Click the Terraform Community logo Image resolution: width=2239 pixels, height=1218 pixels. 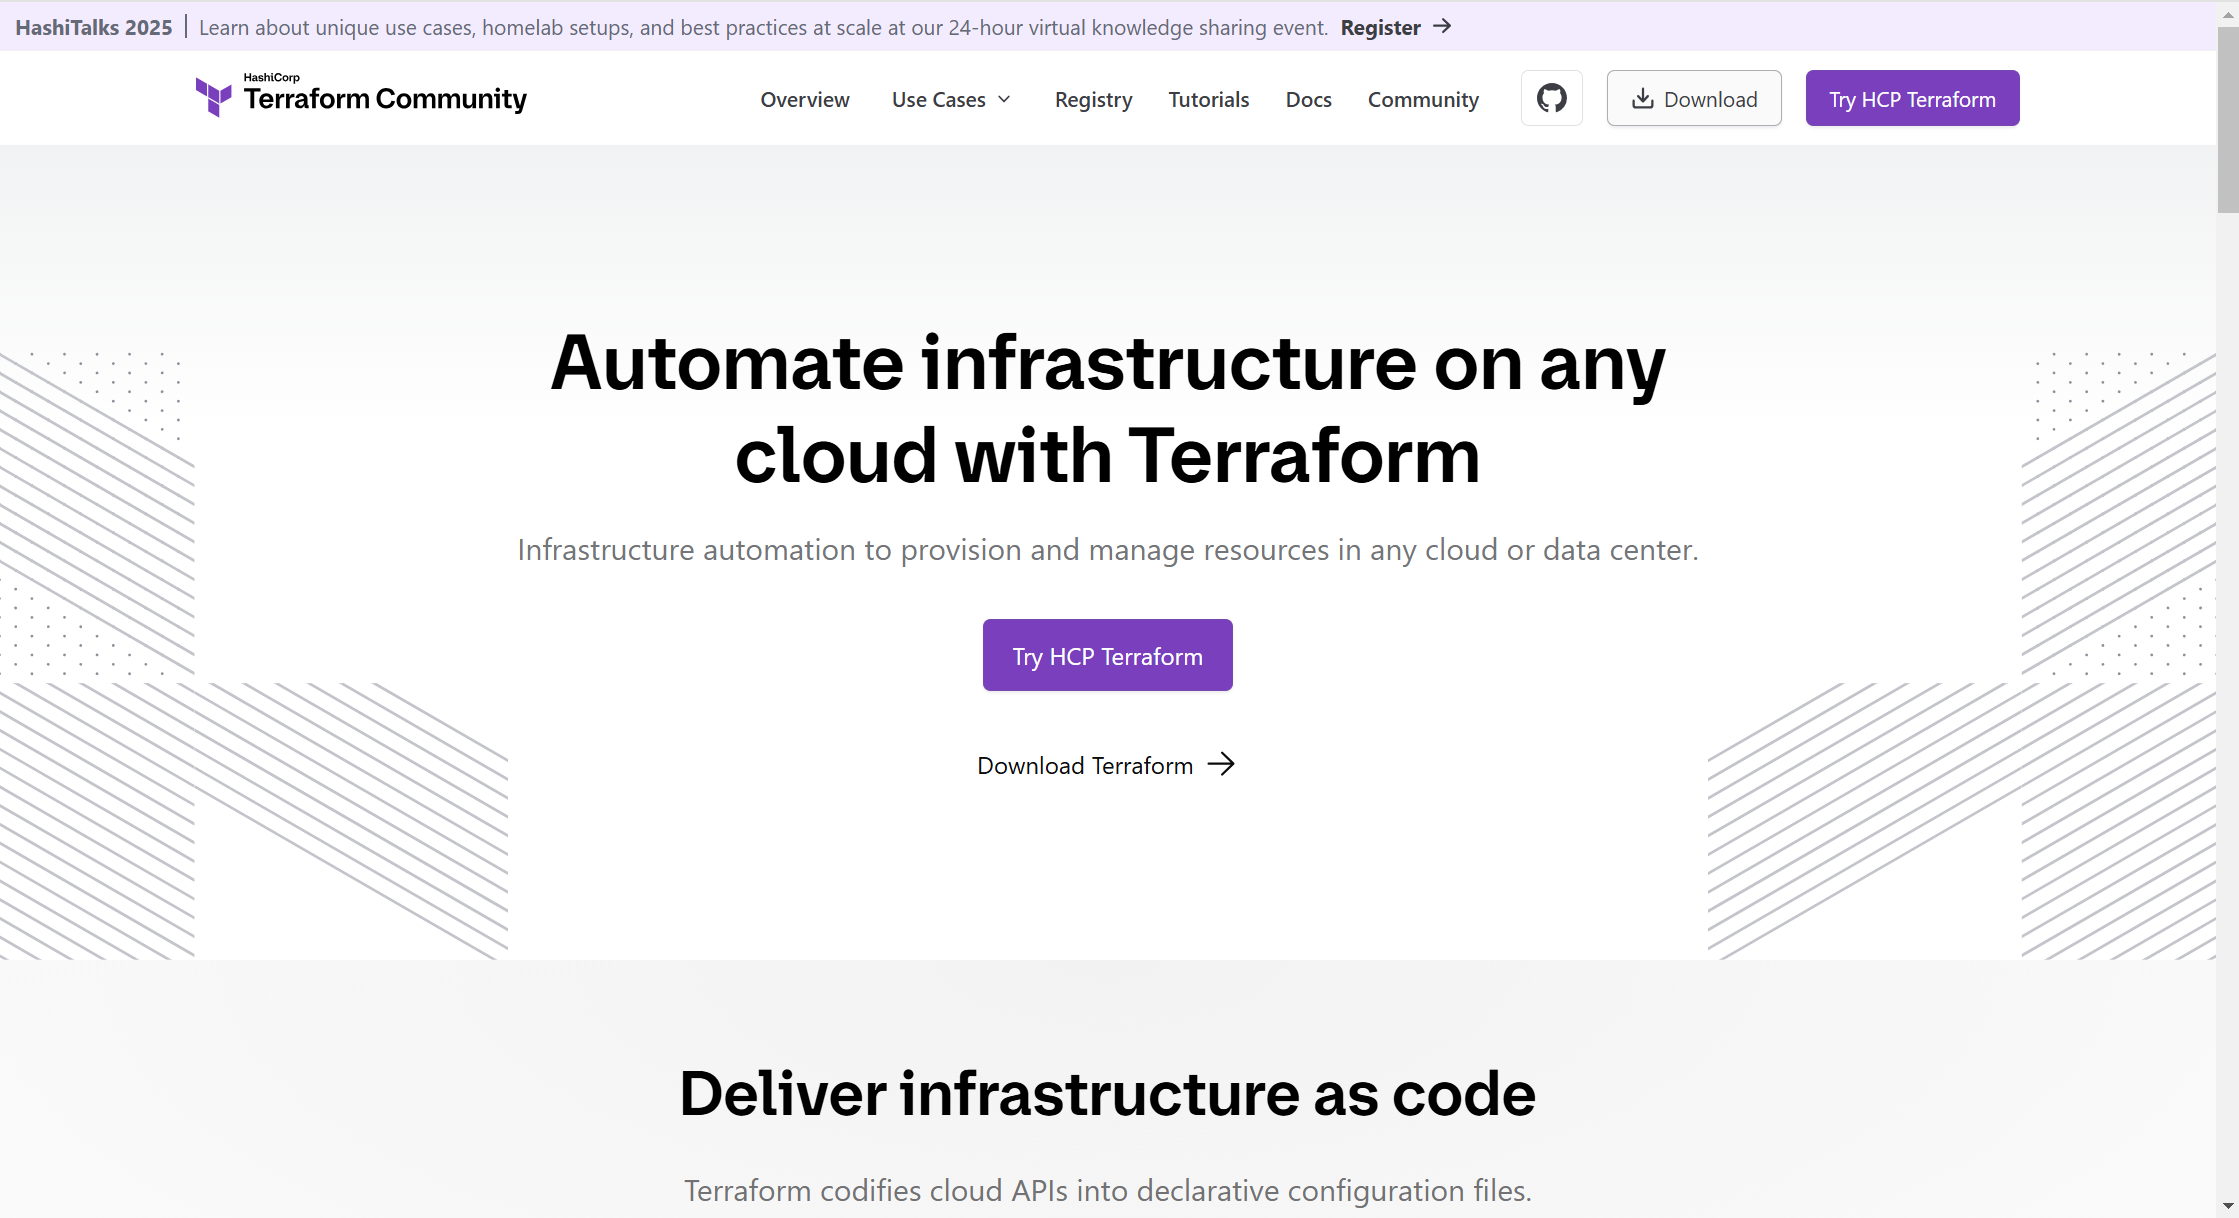[360, 97]
